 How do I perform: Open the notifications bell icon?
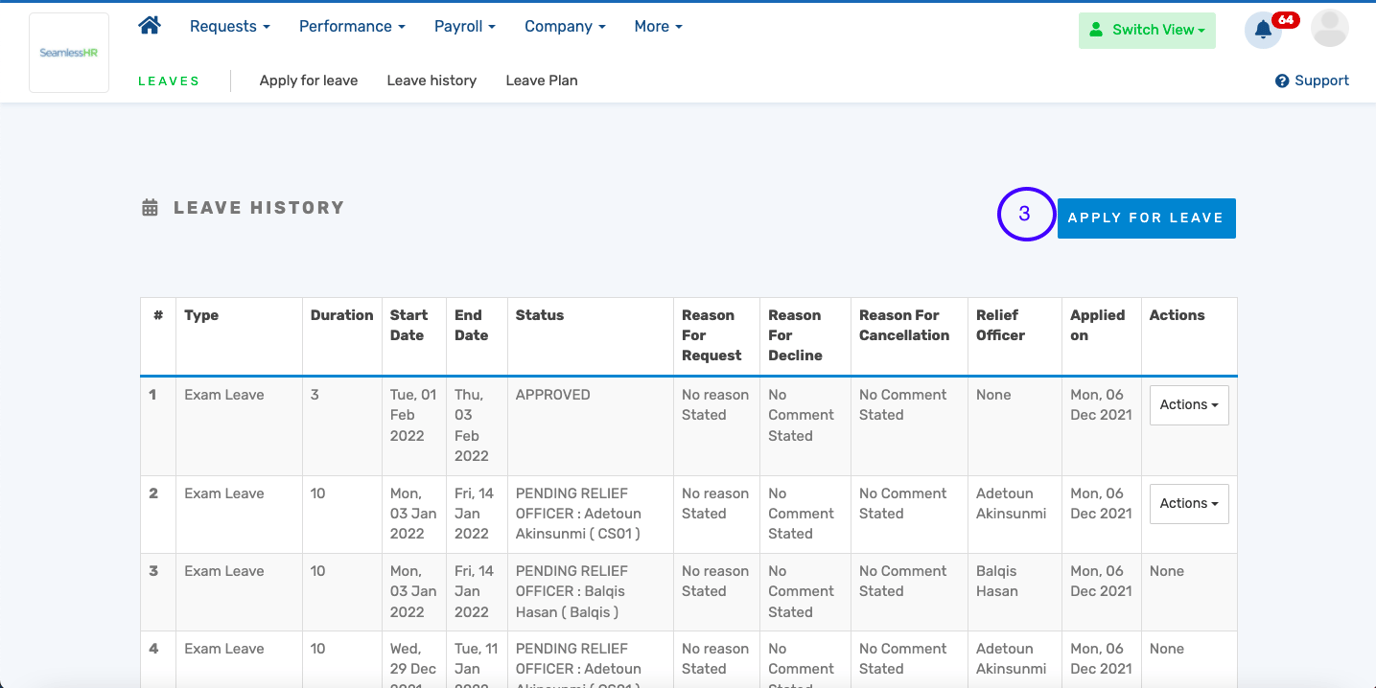(x=1263, y=30)
